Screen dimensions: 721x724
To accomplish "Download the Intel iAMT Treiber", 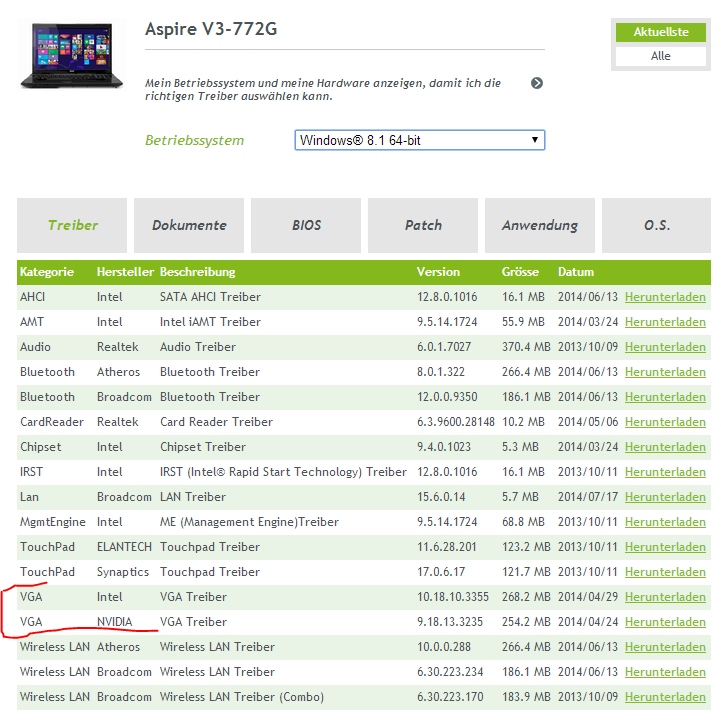I will pyautogui.click(x=665, y=322).
